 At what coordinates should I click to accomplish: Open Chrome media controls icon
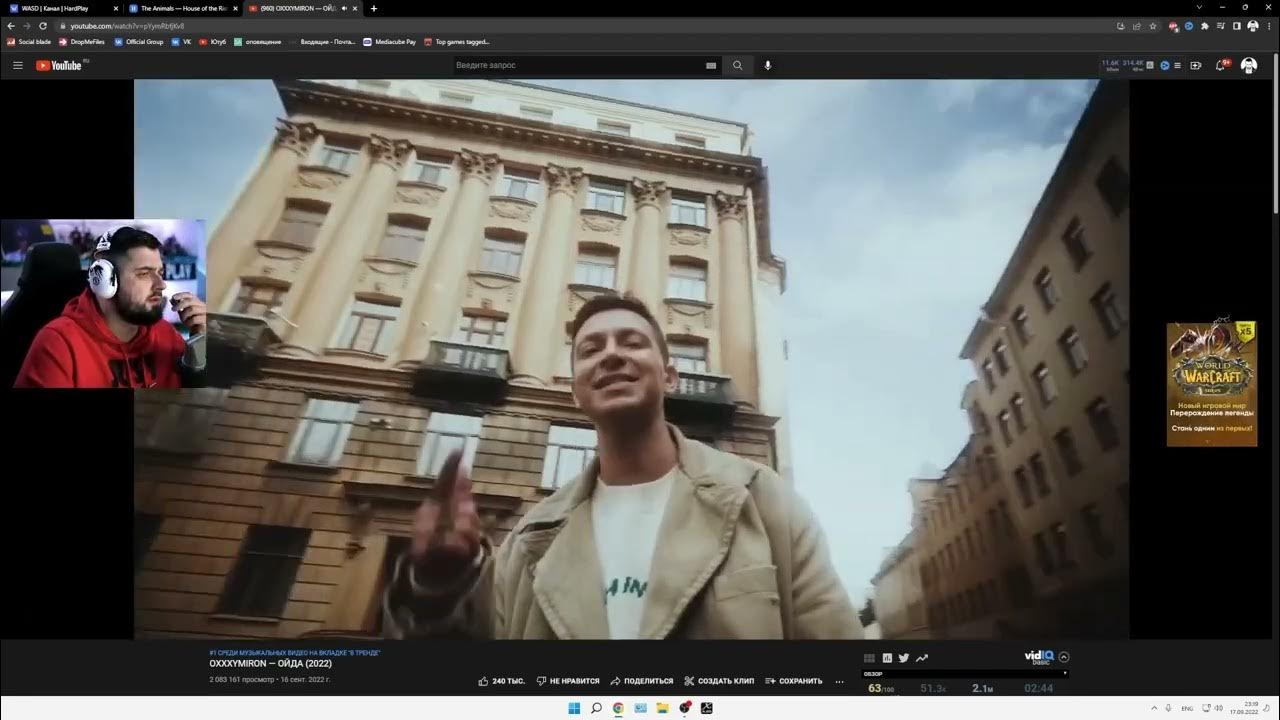point(1221,26)
